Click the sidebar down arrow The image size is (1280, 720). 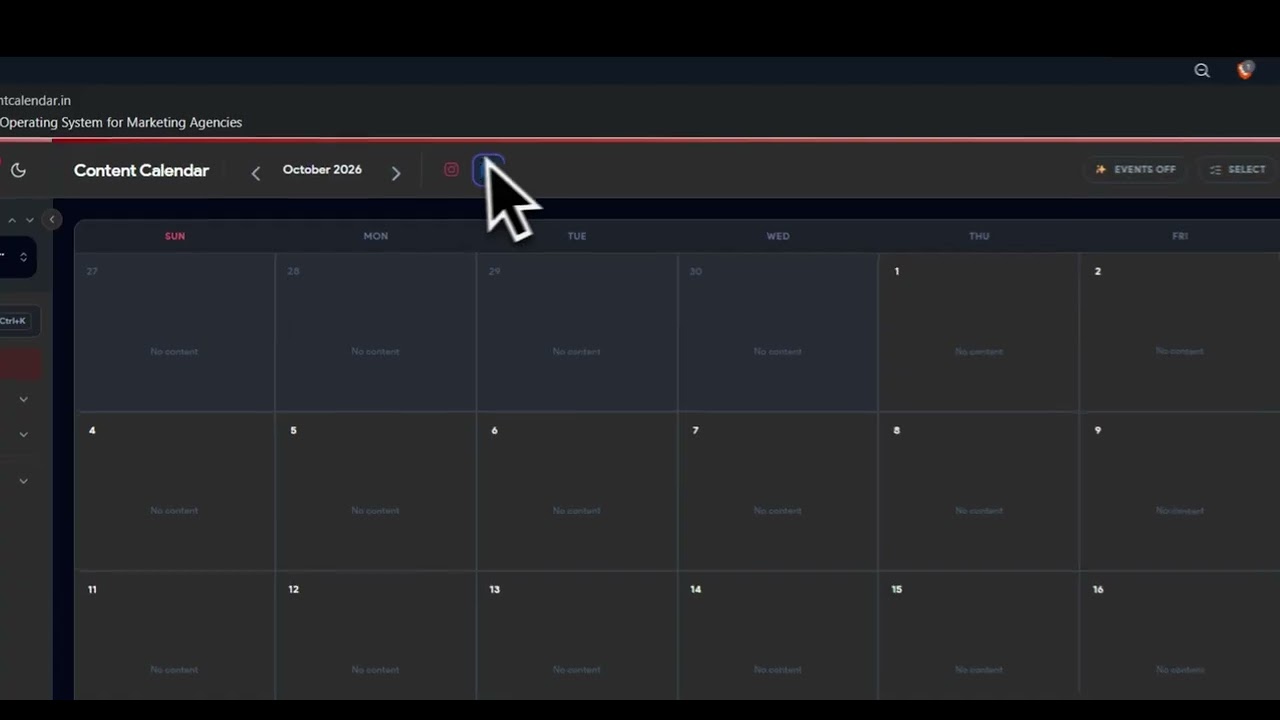(x=30, y=220)
